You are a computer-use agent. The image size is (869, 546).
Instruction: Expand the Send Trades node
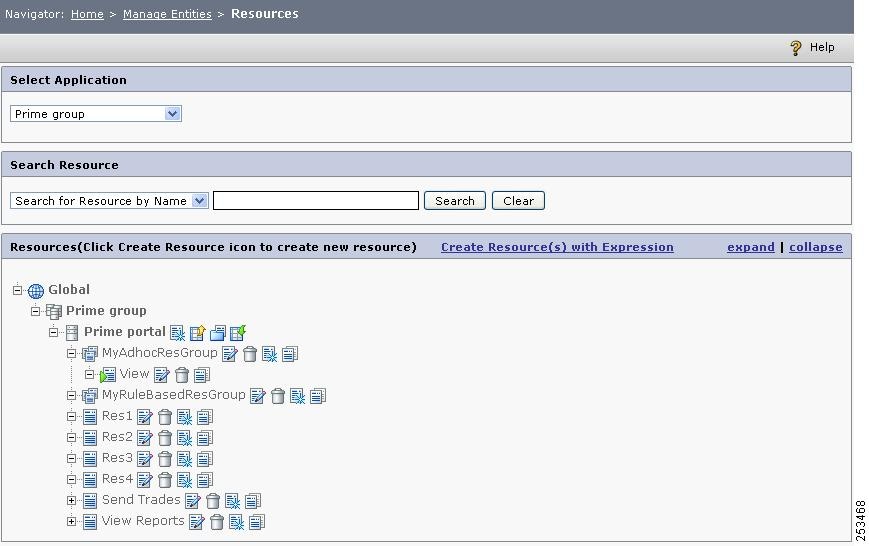71,500
